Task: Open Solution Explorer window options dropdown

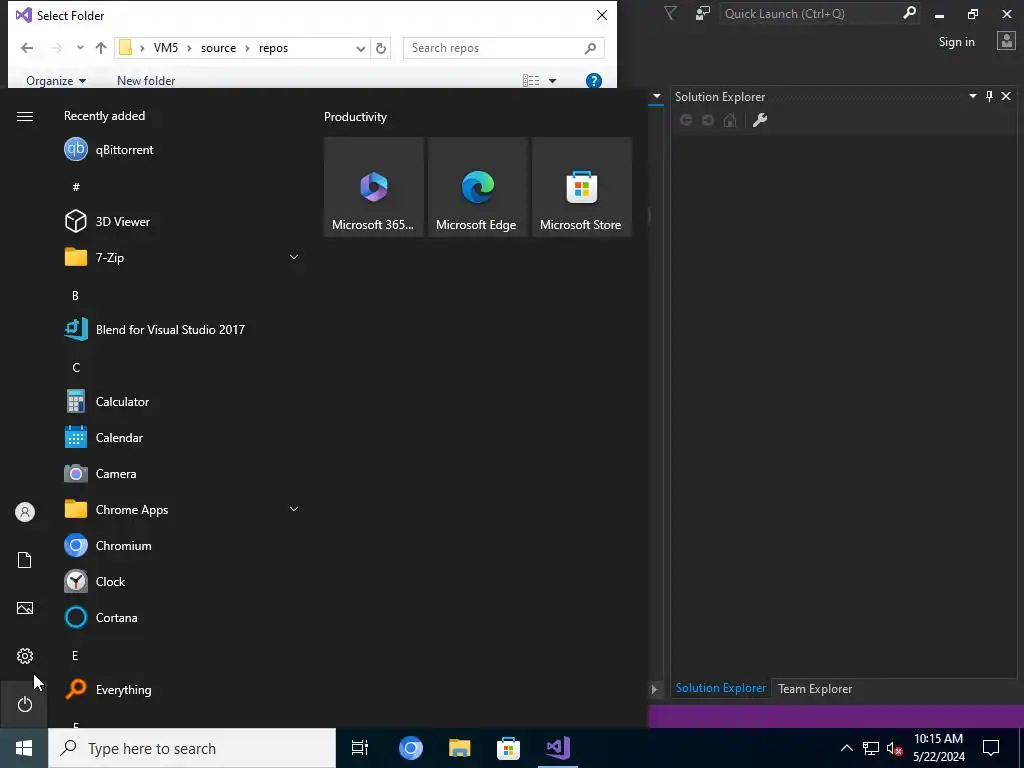Action: (972, 96)
